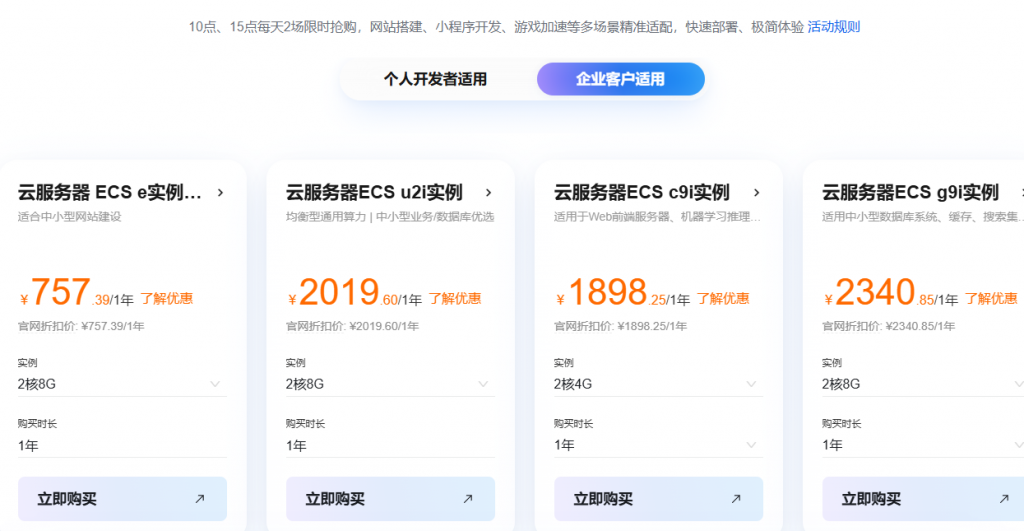1024x531 pixels.
Task: Click 购买时长 1年 field in u2i实例 card
Action: (390, 445)
